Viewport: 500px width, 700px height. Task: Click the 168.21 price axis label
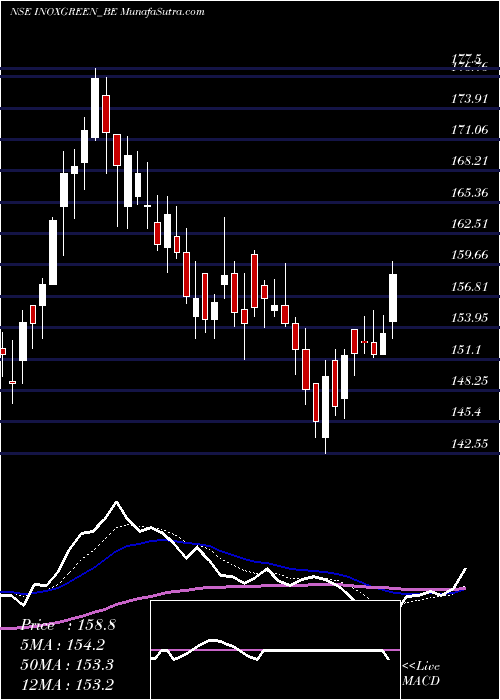pos(470,161)
